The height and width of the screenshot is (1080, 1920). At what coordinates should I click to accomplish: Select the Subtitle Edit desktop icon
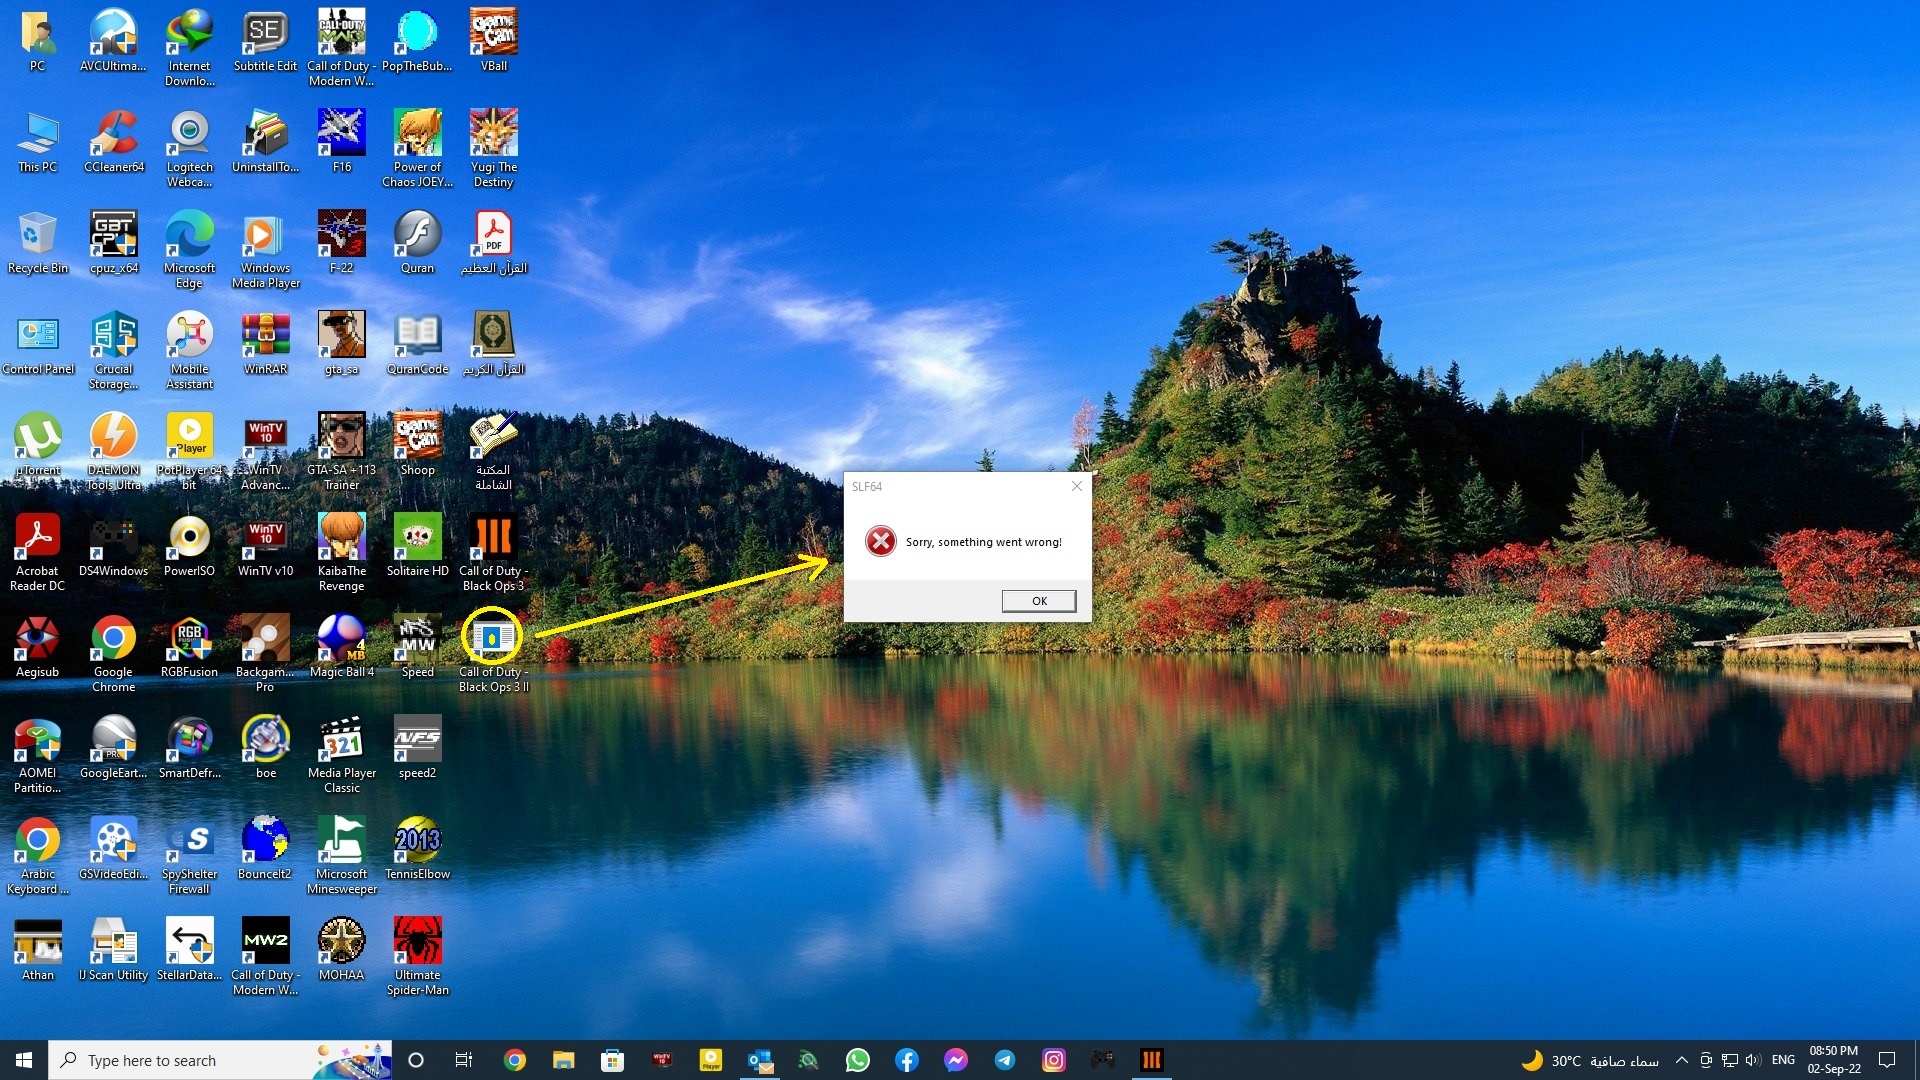click(x=265, y=41)
